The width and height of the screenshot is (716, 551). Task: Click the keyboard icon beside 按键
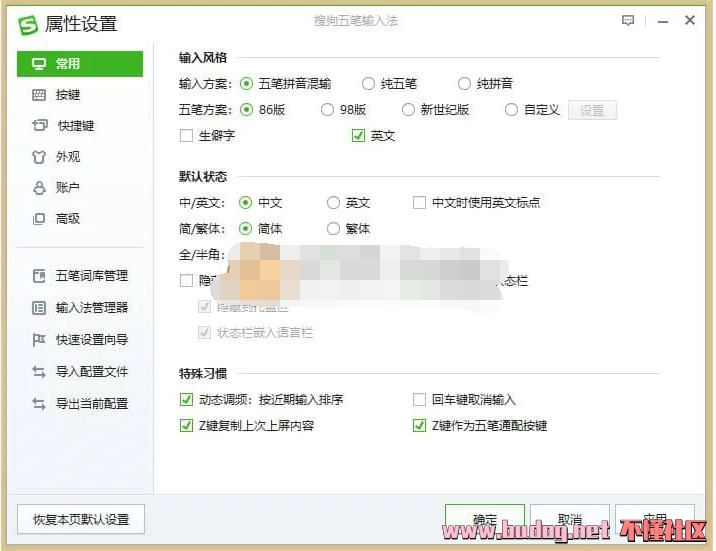(x=39, y=95)
